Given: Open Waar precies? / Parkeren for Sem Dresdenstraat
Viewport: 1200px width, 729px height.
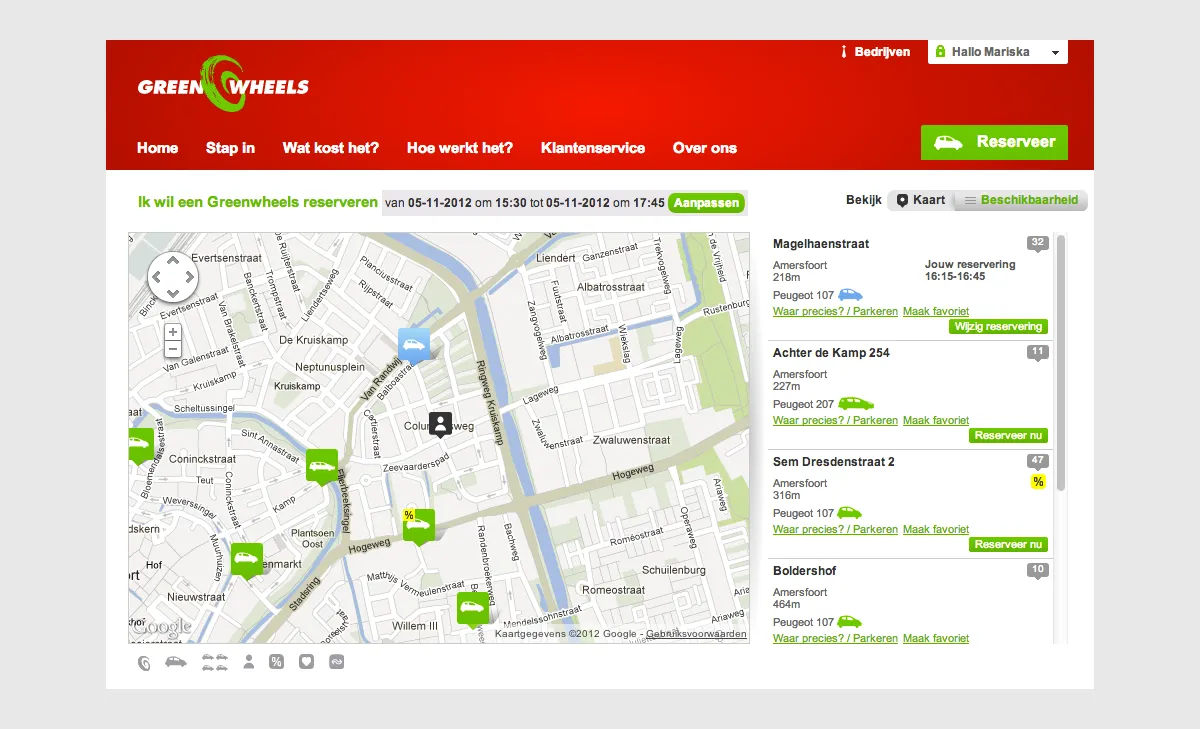Looking at the screenshot, I should point(835,530).
